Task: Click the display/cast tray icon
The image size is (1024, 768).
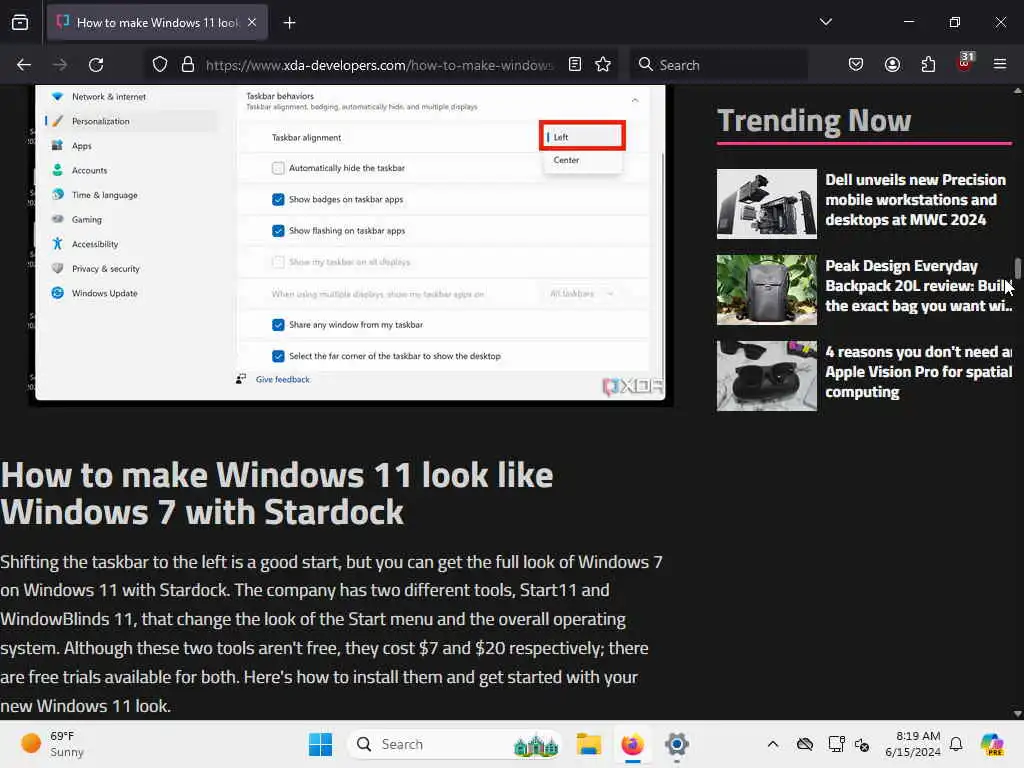Action: tap(836, 744)
